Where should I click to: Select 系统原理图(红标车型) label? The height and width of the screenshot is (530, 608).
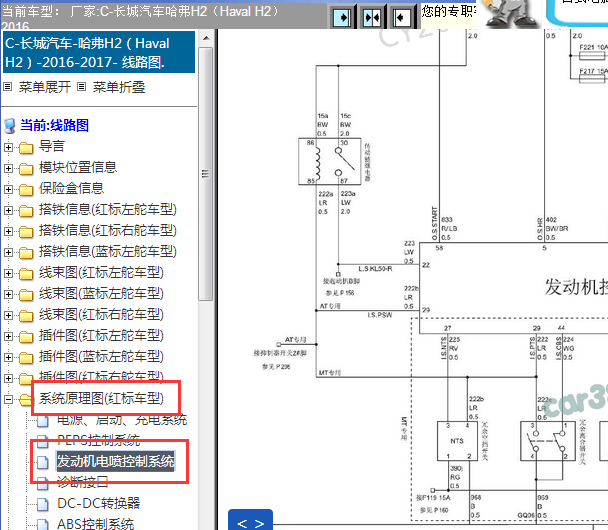pyautogui.click(x=101, y=398)
